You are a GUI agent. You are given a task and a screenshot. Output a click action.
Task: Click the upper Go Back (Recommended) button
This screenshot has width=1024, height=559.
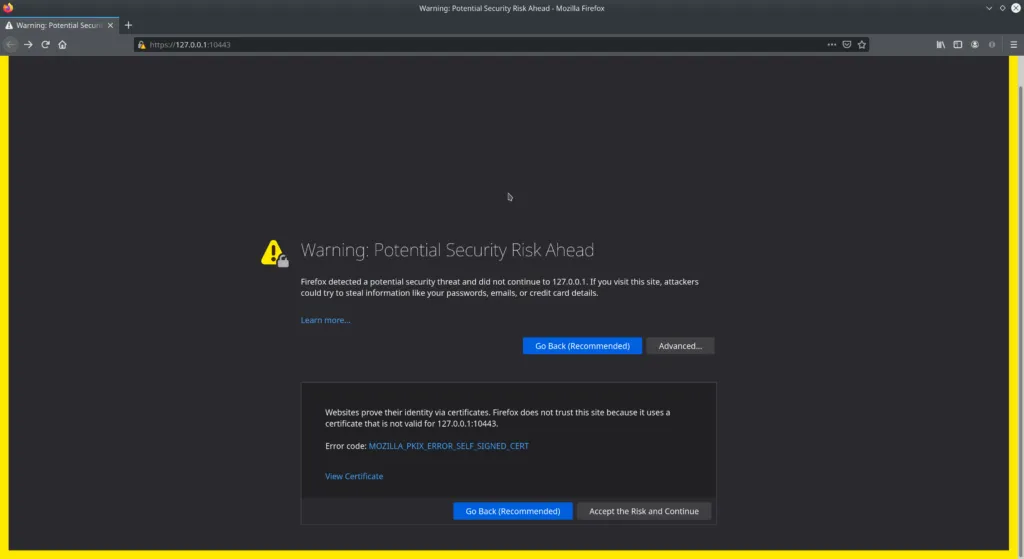click(582, 346)
